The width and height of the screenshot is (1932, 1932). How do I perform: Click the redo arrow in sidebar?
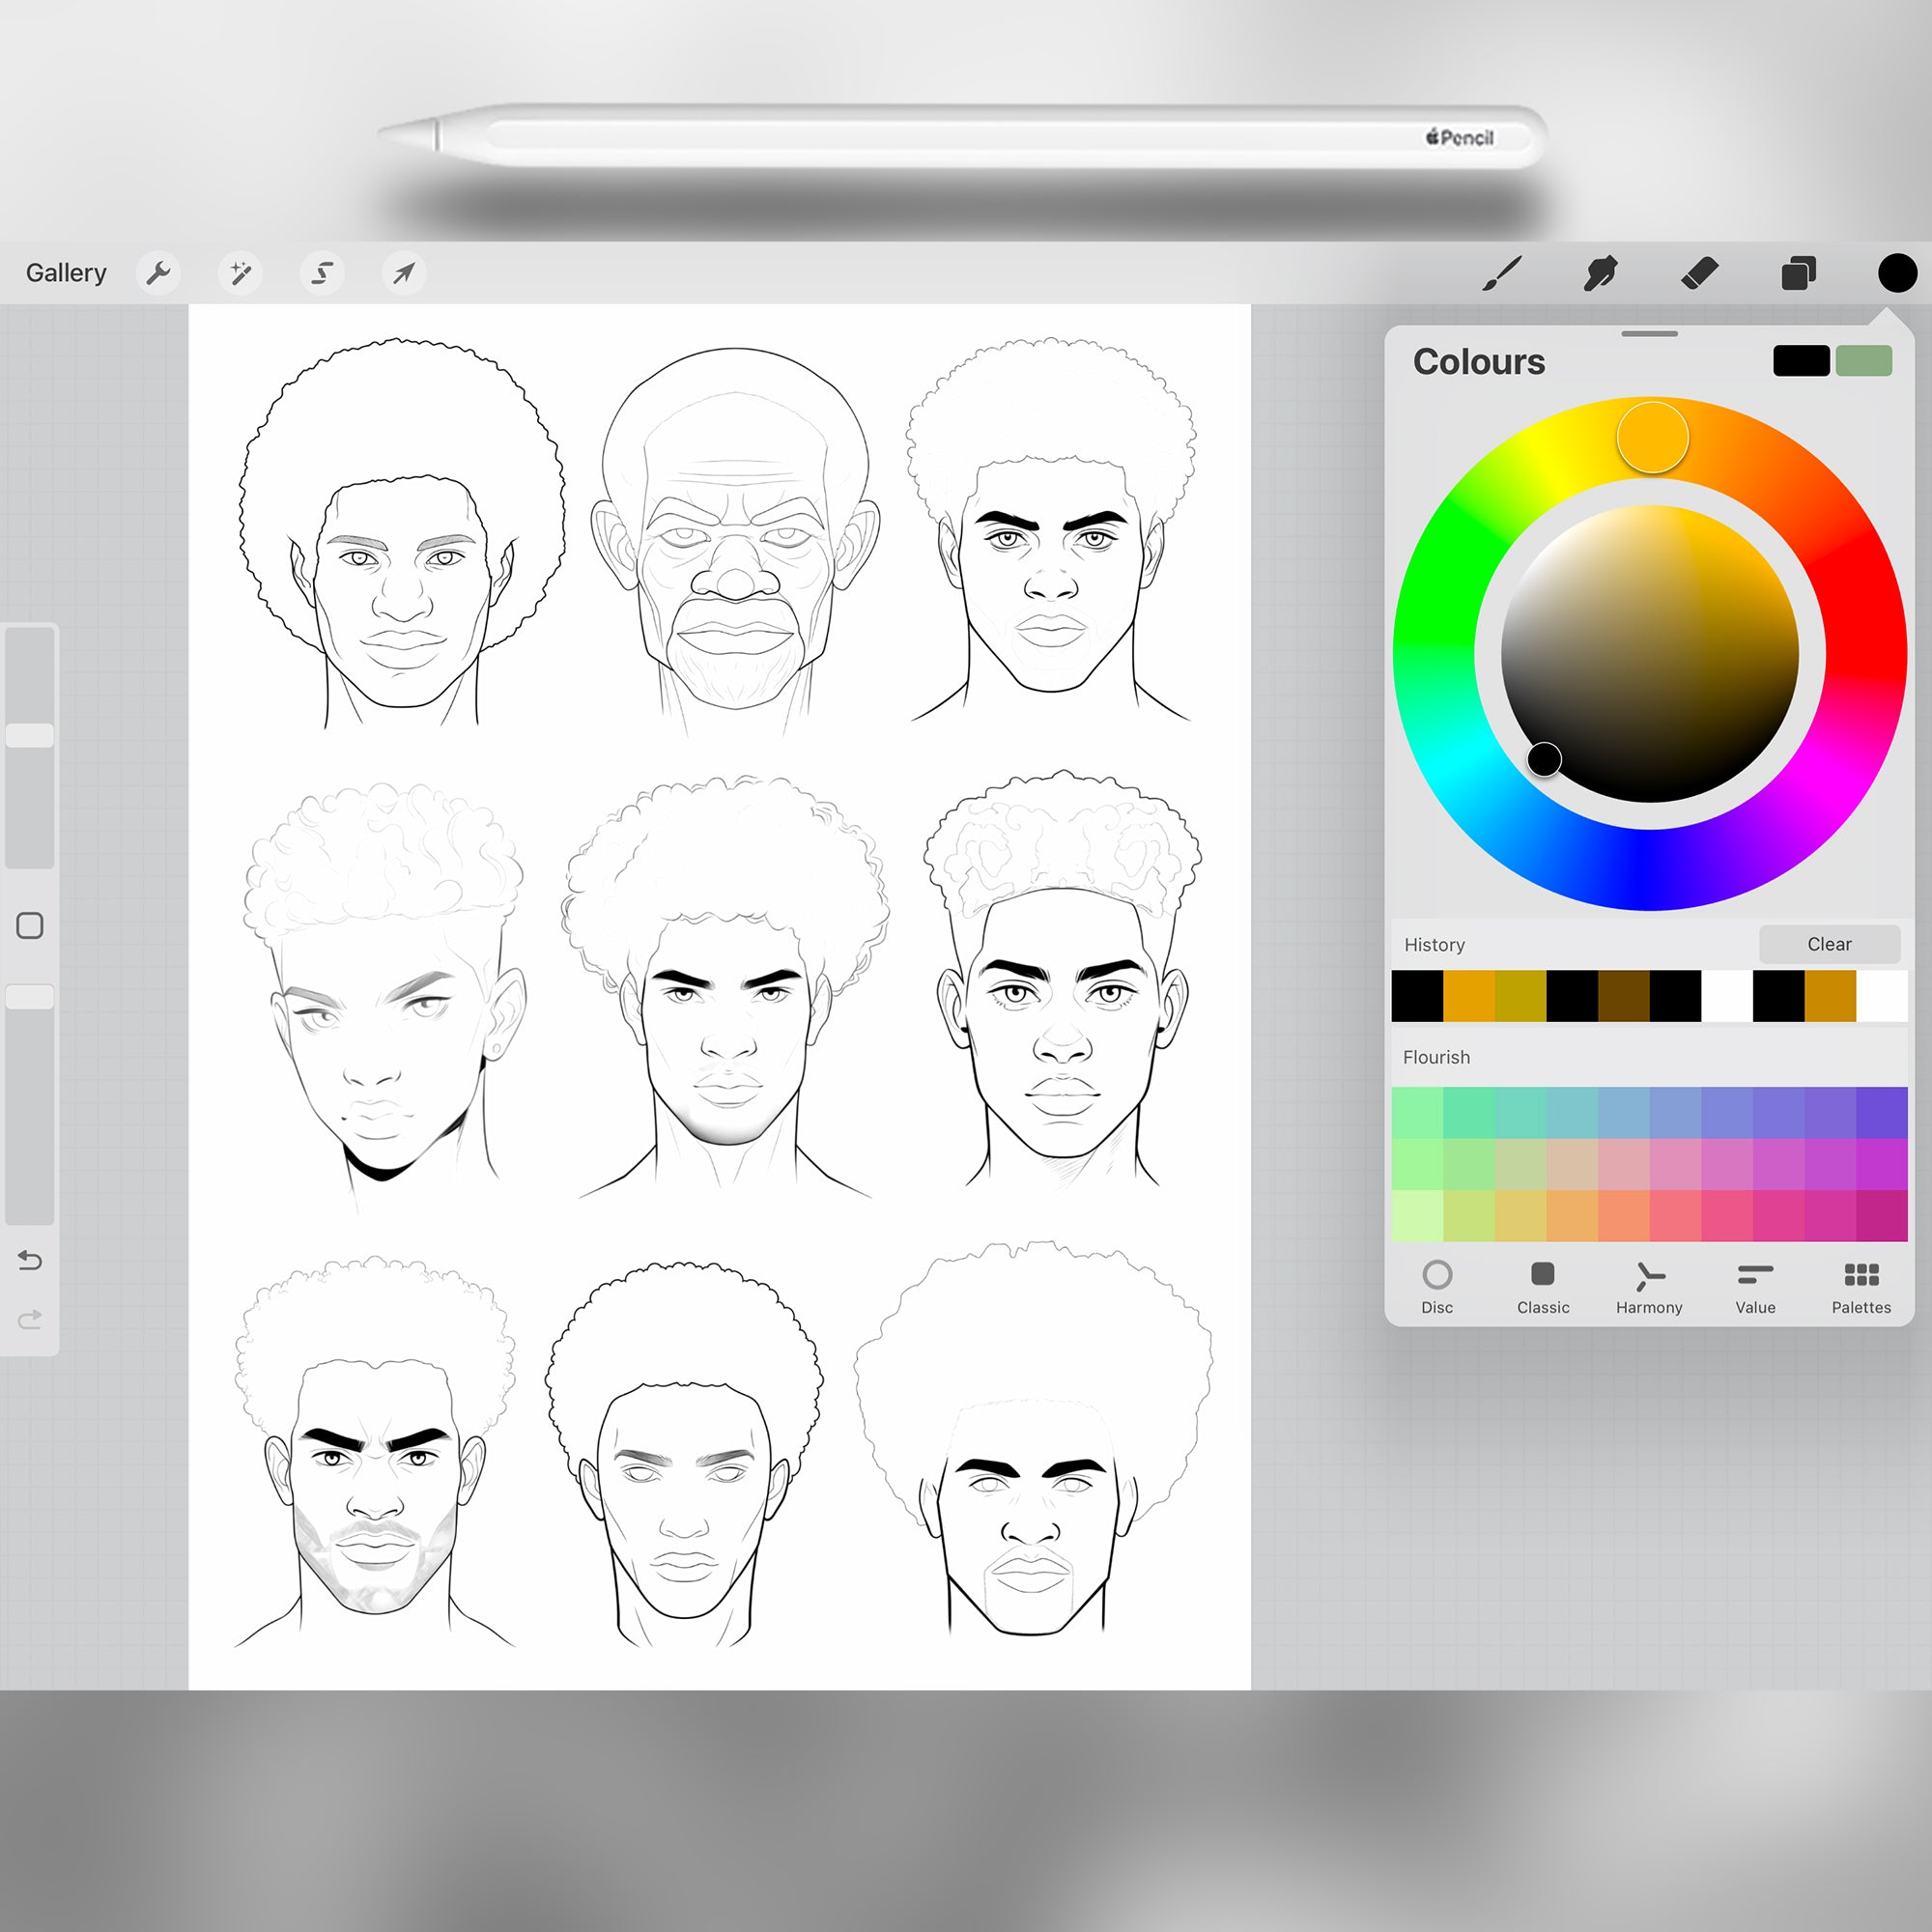click(30, 1319)
